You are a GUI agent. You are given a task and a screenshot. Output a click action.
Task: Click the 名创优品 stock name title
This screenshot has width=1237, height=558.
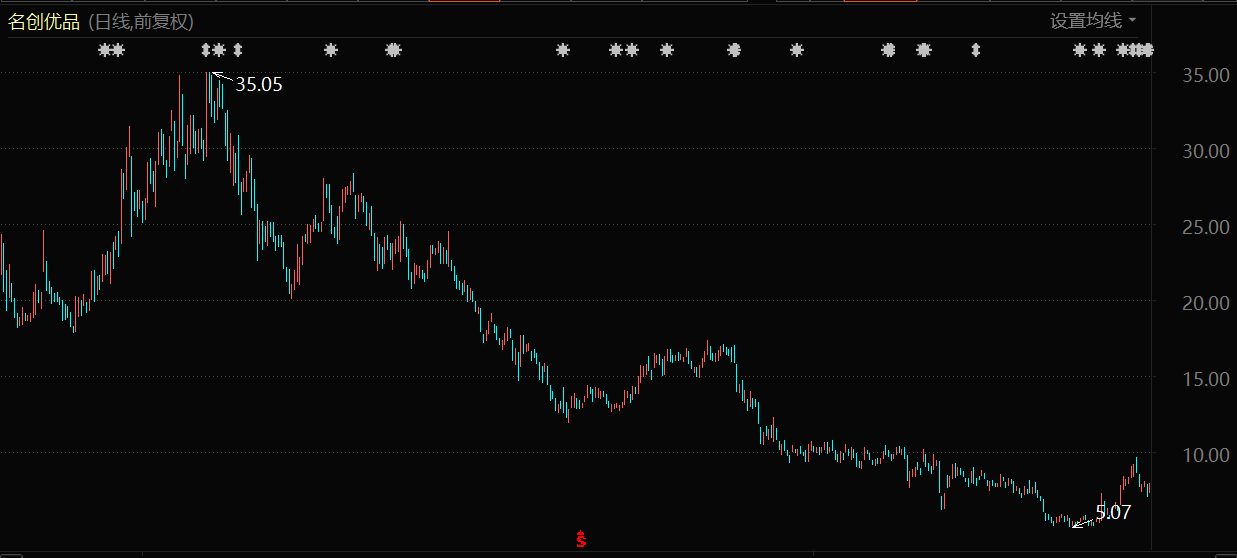click(x=44, y=22)
